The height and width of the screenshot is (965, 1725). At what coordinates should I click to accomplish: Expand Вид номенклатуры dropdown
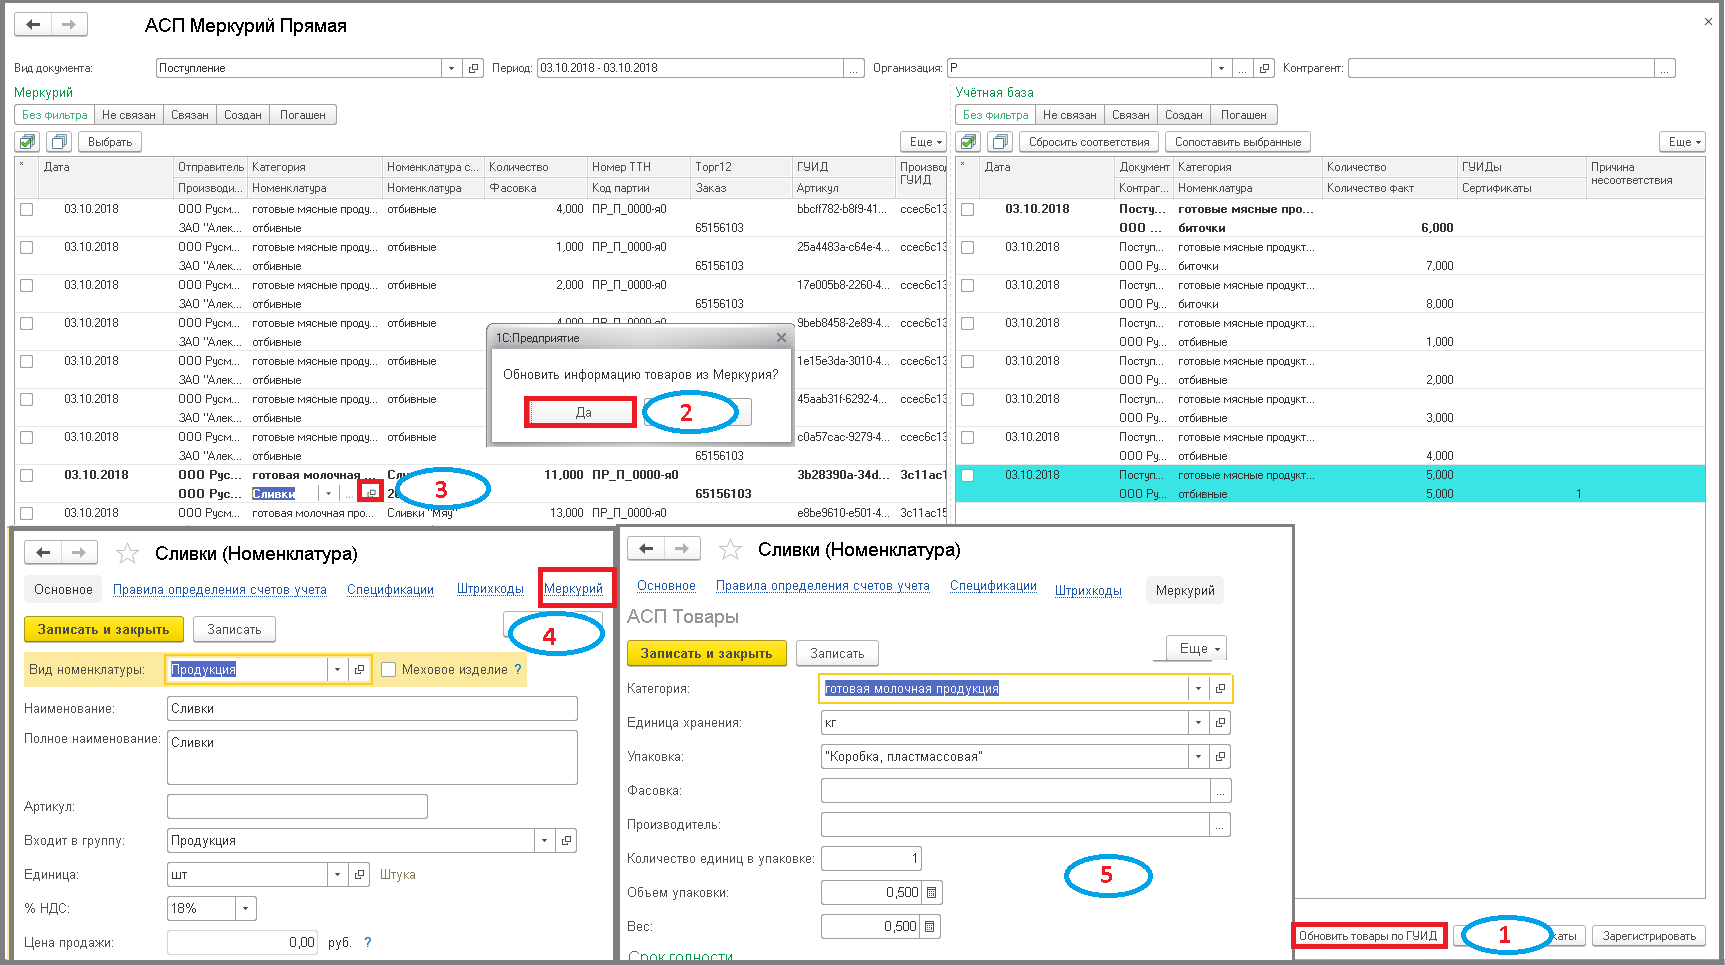coord(337,669)
